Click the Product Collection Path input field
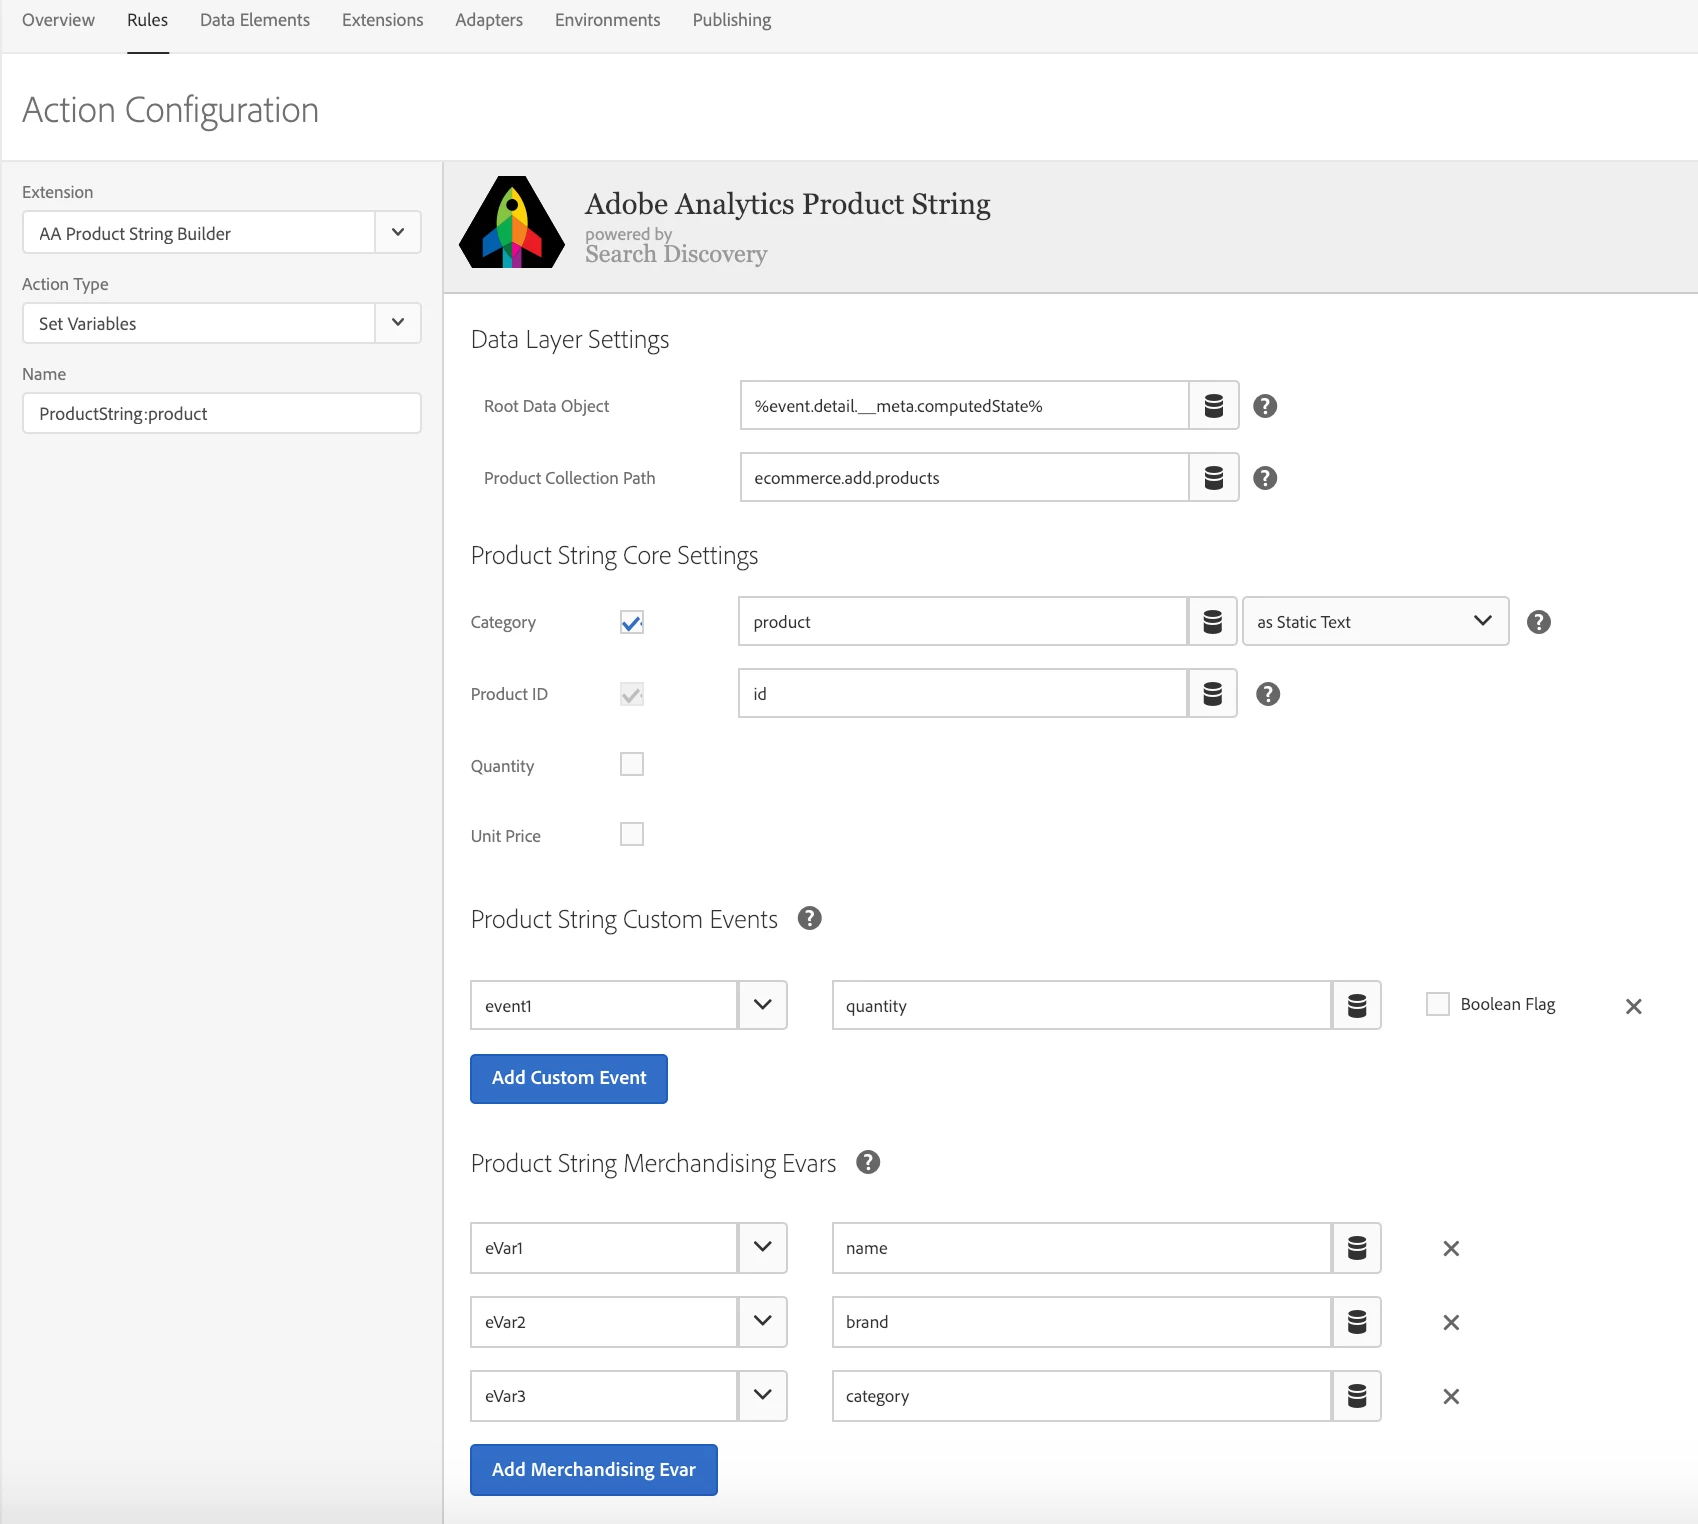This screenshot has height=1524, width=1698. [x=965, y=478]
